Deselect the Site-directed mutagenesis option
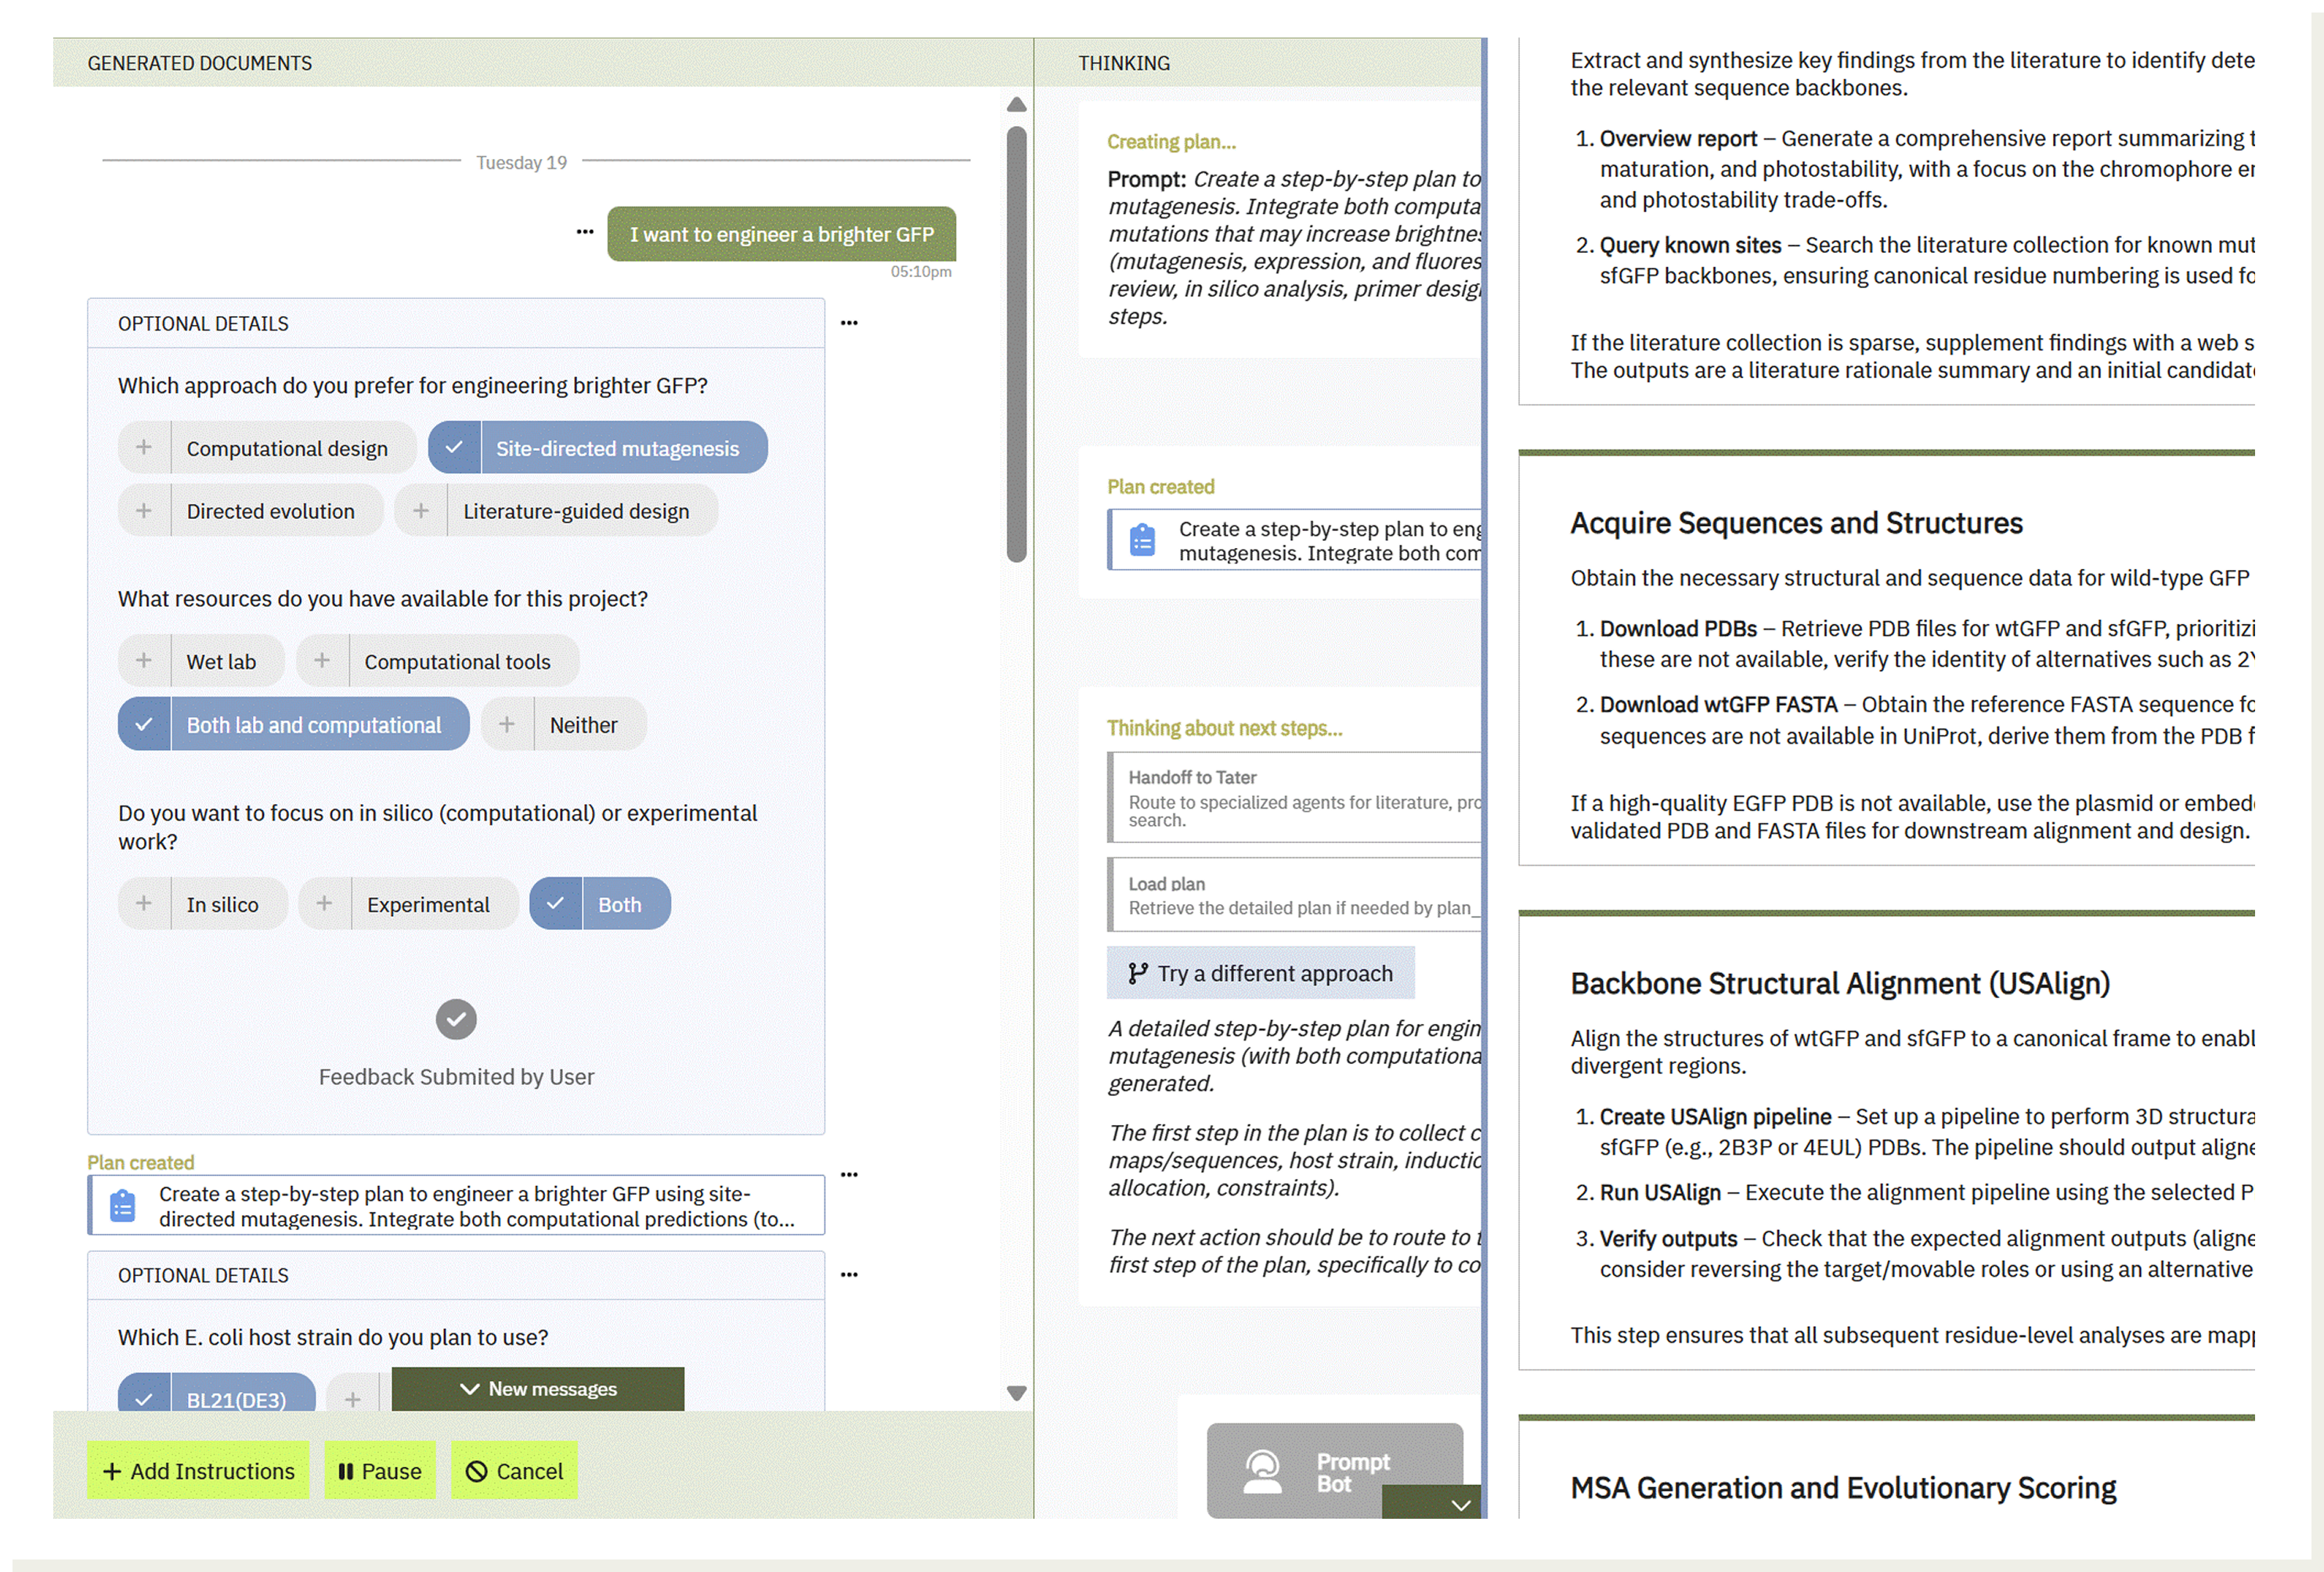Viewport: 2324px width, 1572px height. tap(597, 448)
